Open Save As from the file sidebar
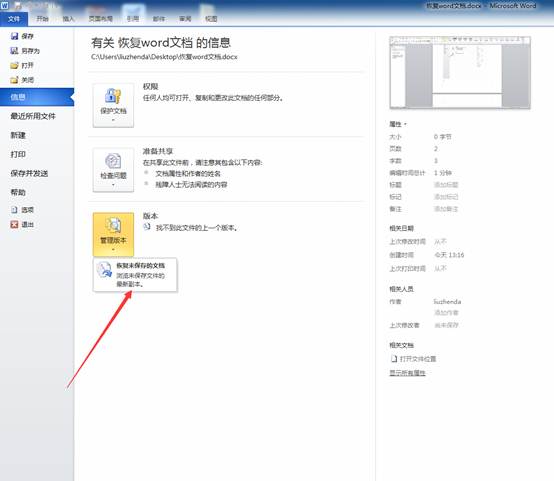Viewport: 554px width, 481px height. click(x=25, y=51)
